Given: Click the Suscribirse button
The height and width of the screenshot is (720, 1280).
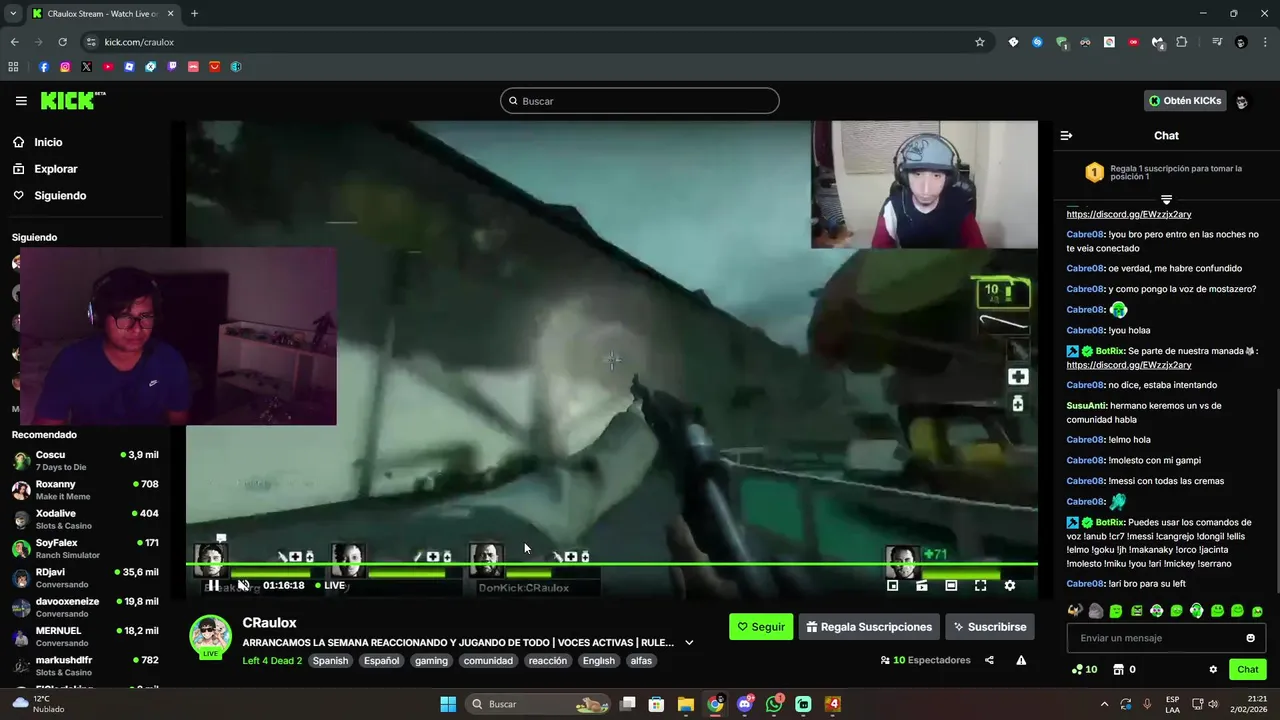Looking at the screenshot, I should tap(990, 627).
